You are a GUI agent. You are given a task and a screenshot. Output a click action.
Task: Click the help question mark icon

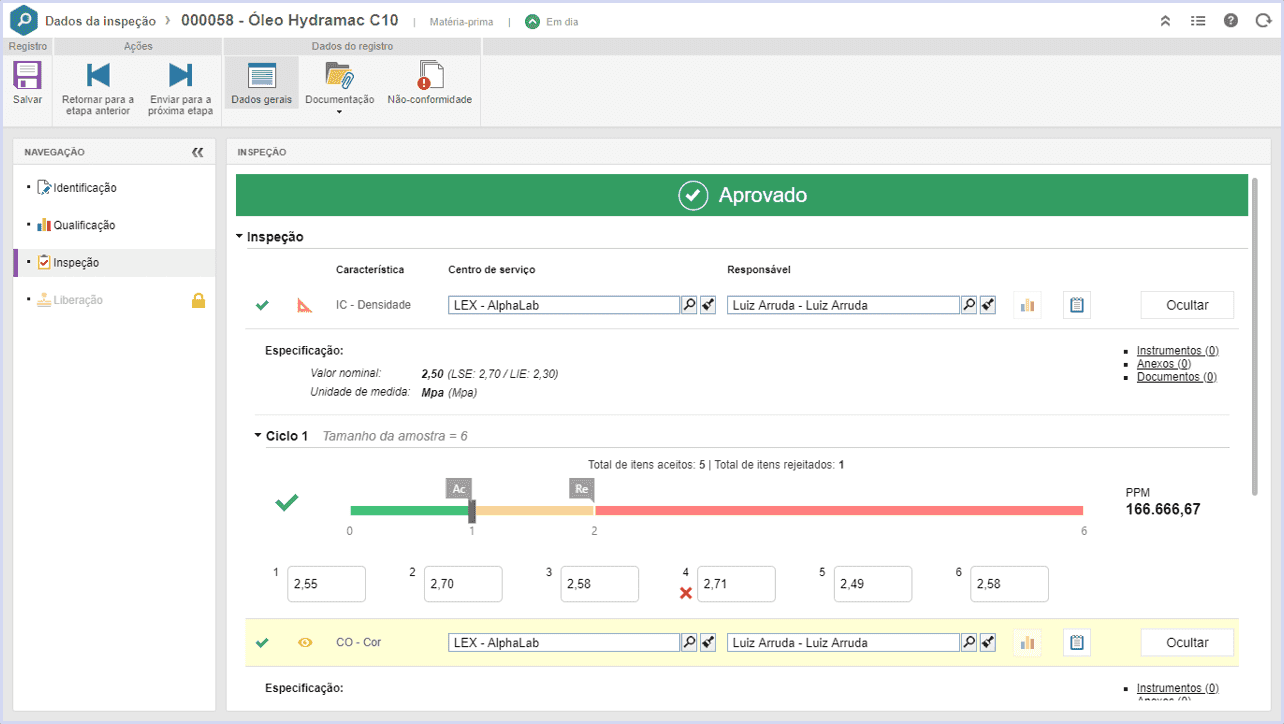[1231, 21]
